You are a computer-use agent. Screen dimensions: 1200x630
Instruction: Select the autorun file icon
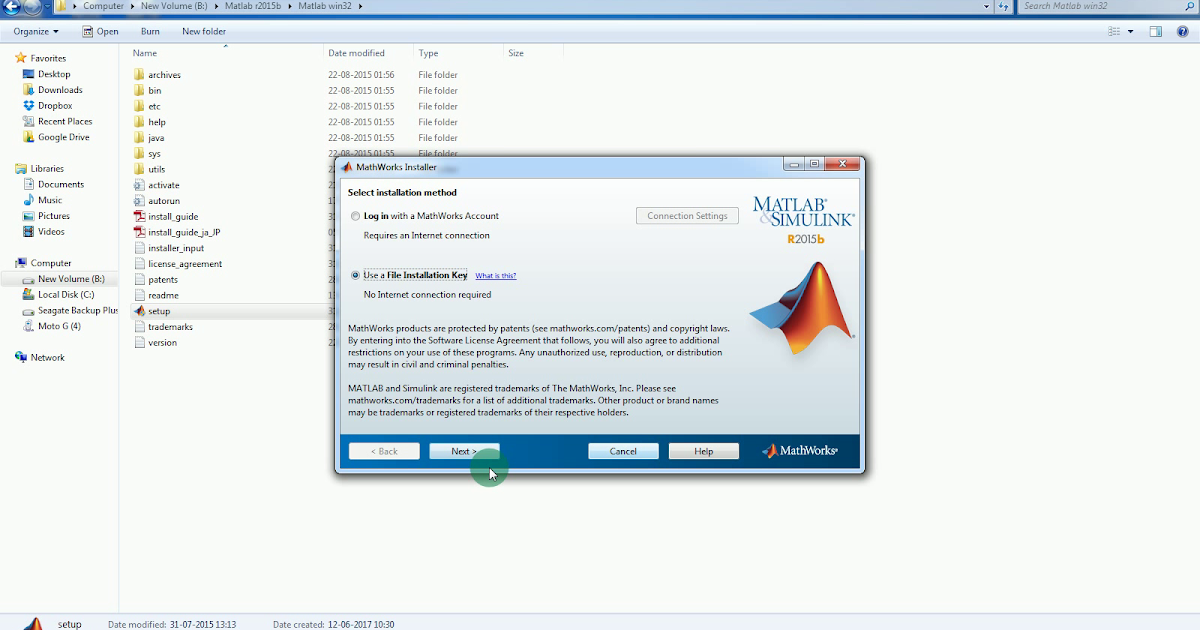click(139, 201)
